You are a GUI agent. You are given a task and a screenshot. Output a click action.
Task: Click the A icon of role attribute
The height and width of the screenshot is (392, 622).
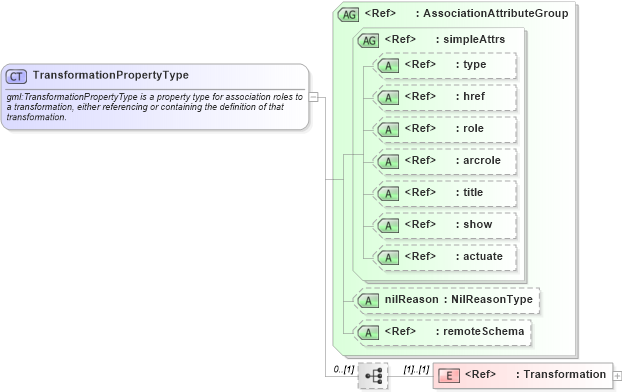point(388,130)
